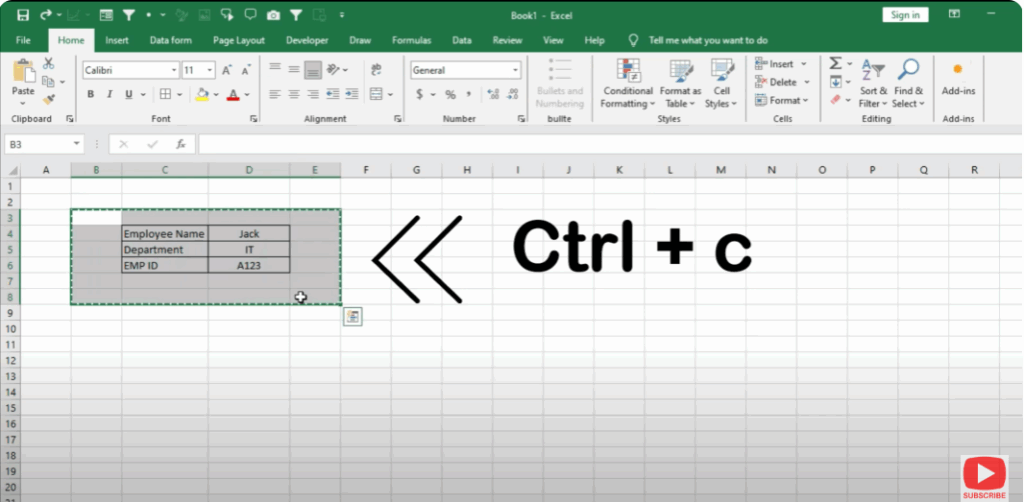Click the fx Insert Function icon
Screen dimensions: 1024x502
(x=181, y=144)
